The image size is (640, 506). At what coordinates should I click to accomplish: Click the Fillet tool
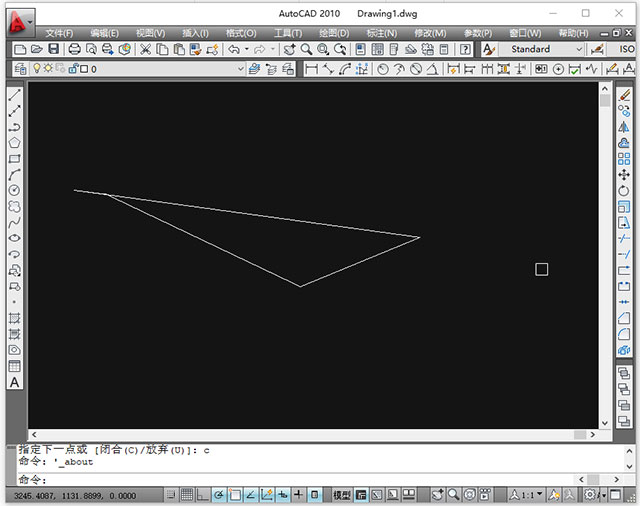point(624,334)
